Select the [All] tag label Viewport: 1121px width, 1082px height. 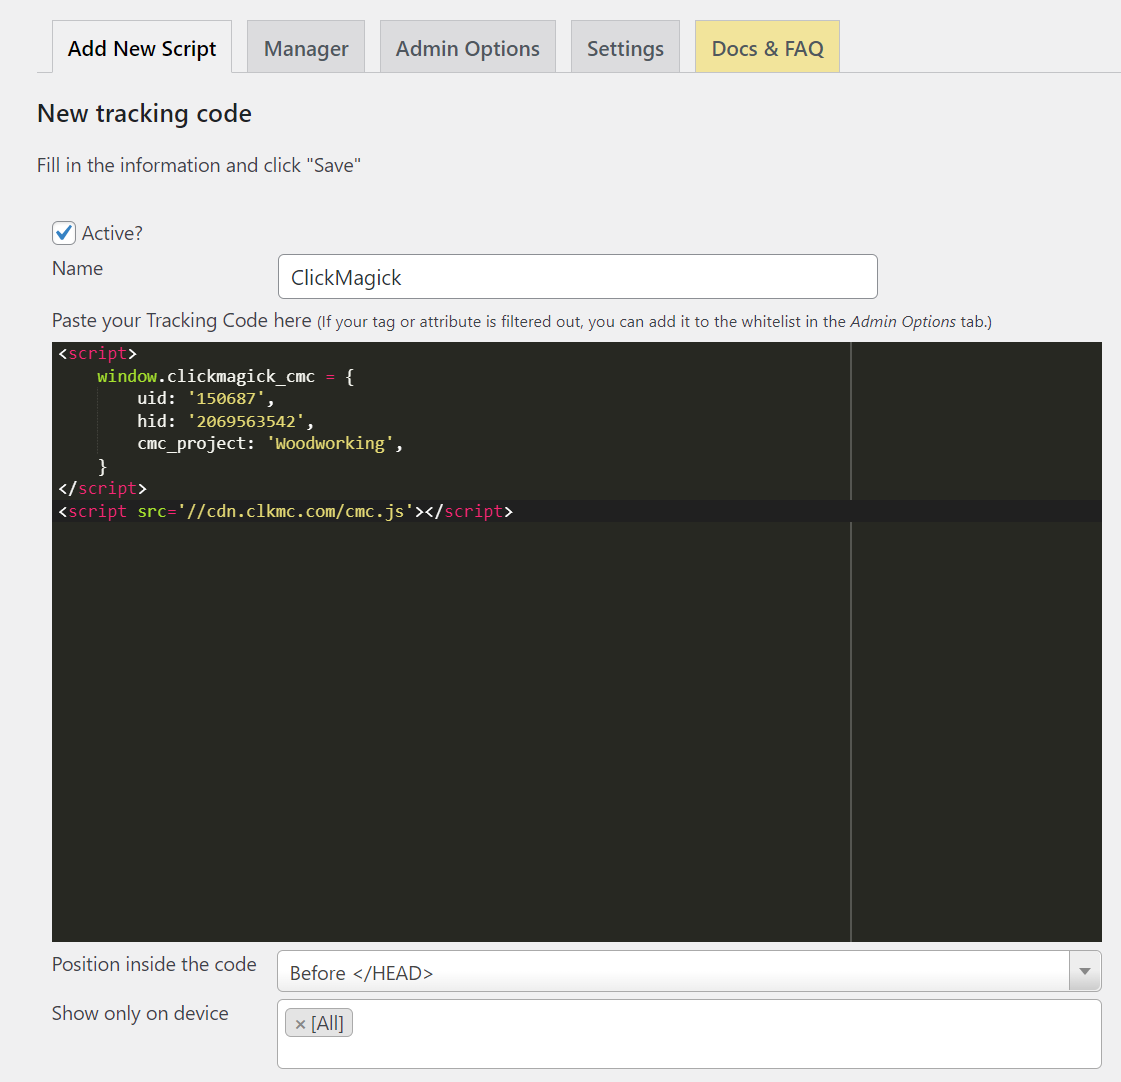(x=327, y=1024)
